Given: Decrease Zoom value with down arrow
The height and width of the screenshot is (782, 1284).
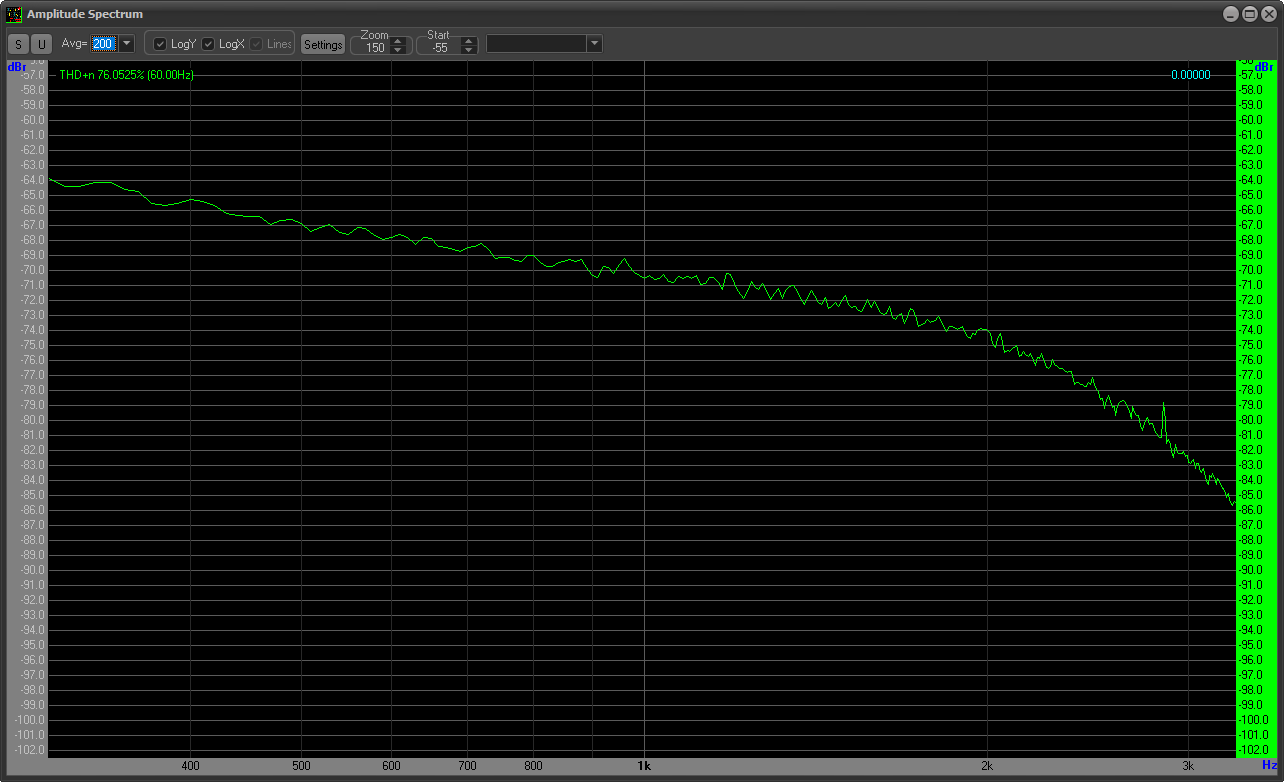Looking at the screenshot, I should point(398,49).
